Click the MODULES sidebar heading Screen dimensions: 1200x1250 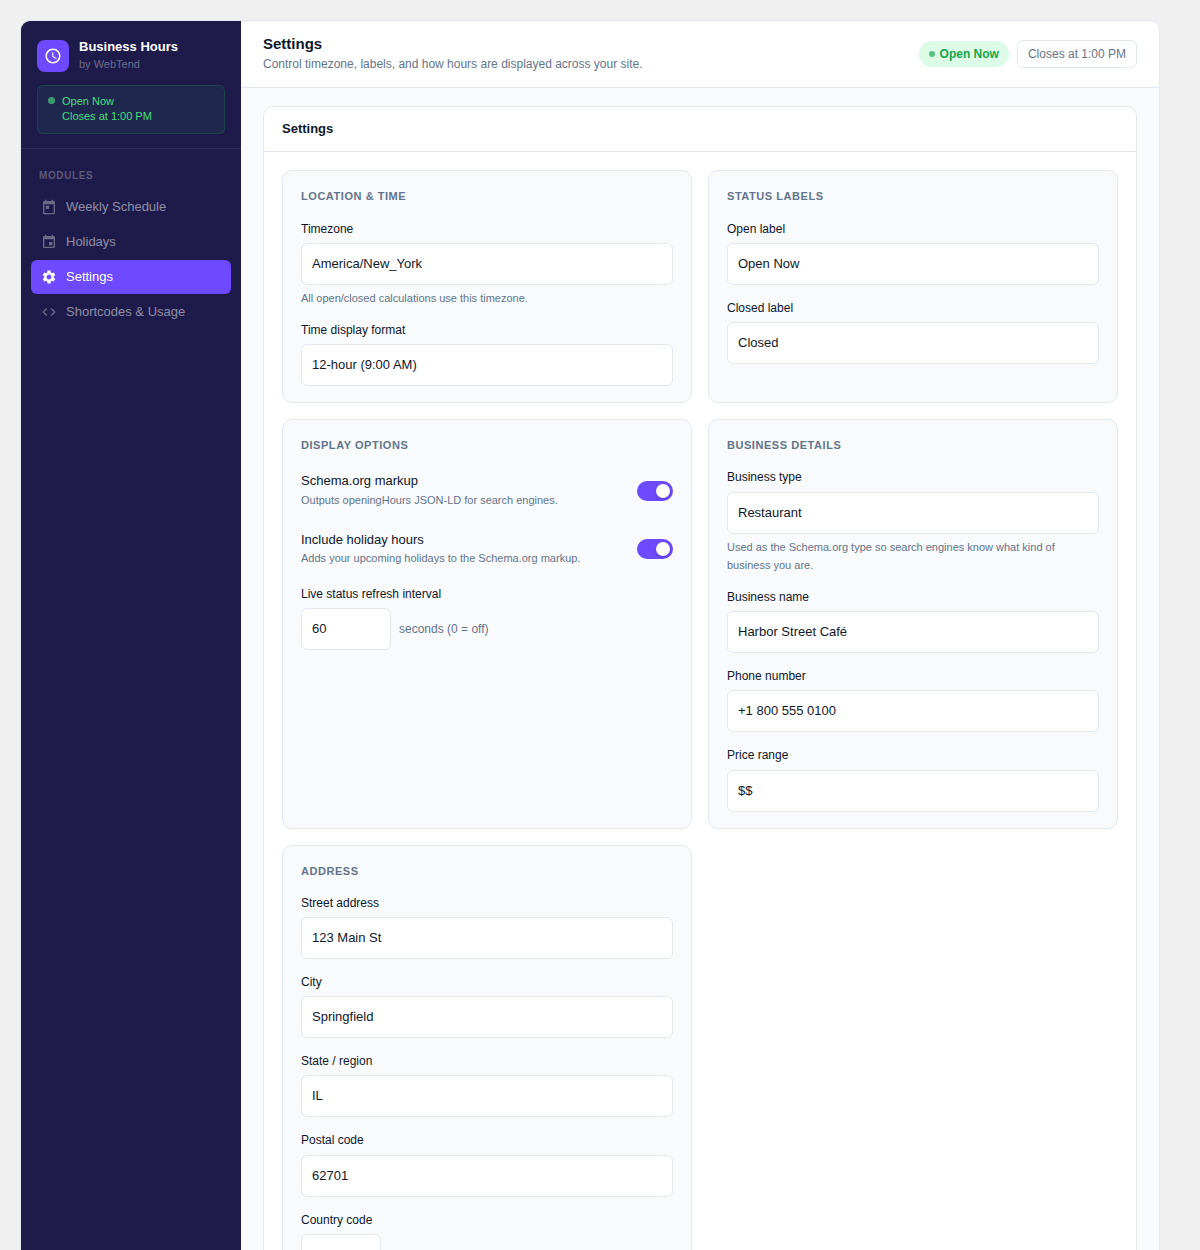tap(66, 175)
